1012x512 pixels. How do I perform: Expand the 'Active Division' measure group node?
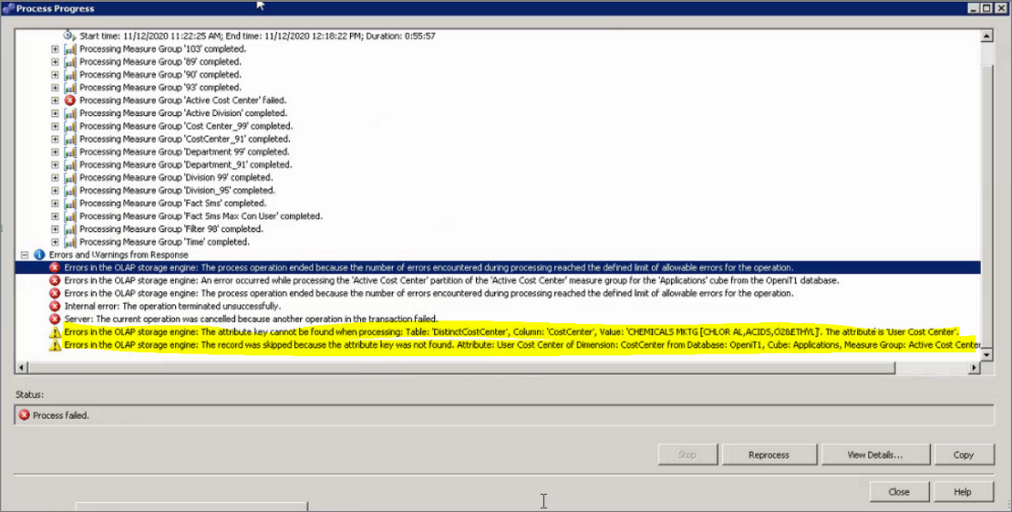pos(55,114)
